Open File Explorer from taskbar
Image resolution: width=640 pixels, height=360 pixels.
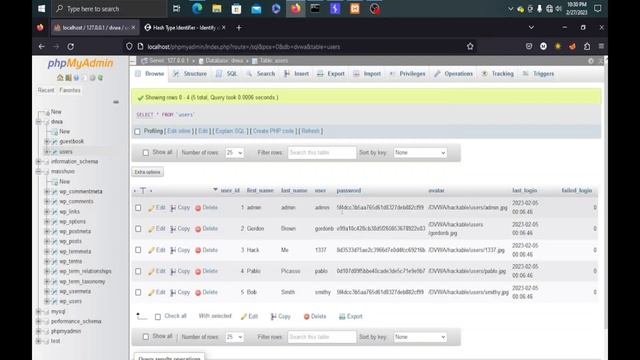217,9
